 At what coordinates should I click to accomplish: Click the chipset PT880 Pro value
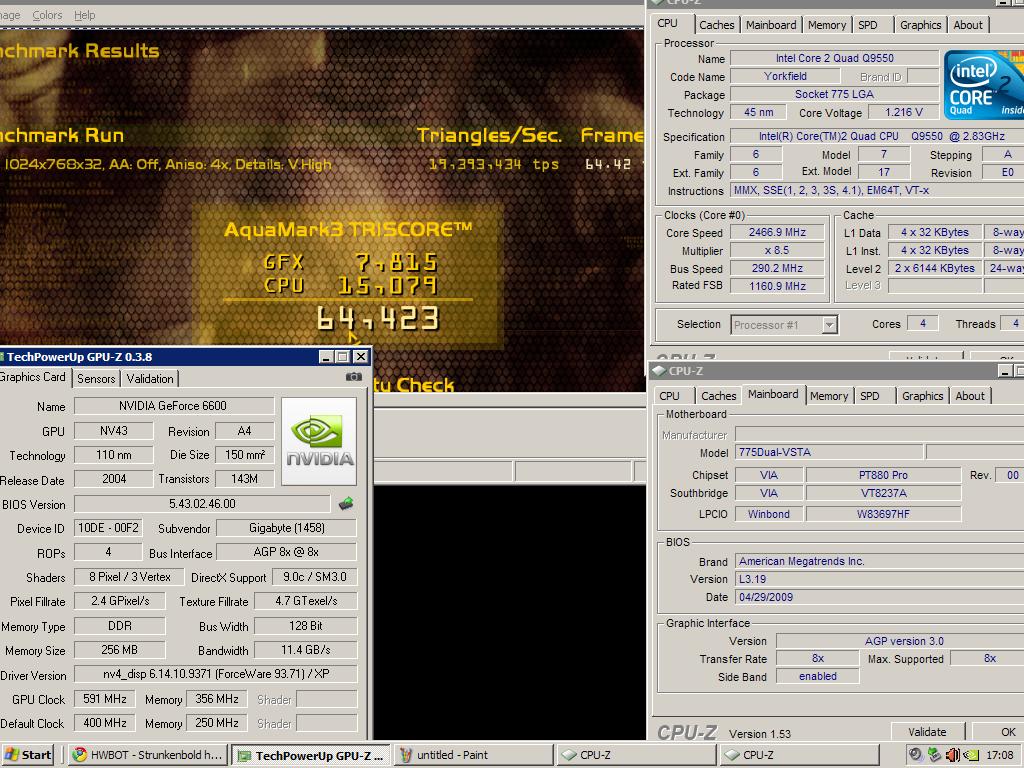click(x=883, y=475)
